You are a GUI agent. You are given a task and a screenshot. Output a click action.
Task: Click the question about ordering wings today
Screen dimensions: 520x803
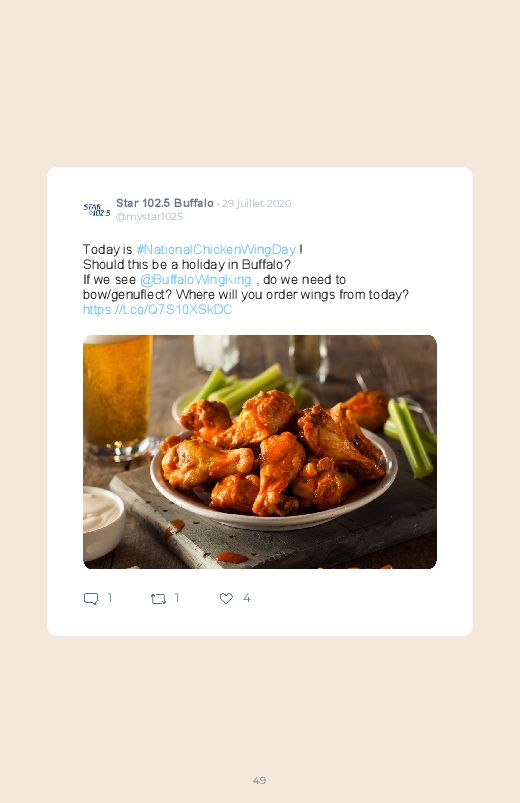[x=293, y=294]
